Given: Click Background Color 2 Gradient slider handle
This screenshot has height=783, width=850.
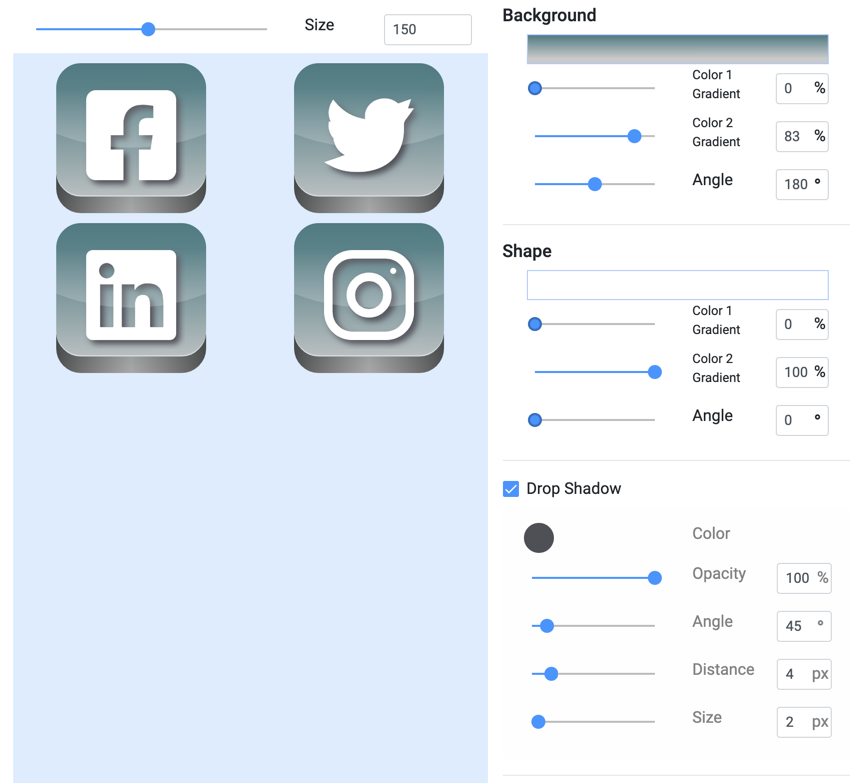Looking at the screenshot, I should pyautogui.click(x=634, y=136).
